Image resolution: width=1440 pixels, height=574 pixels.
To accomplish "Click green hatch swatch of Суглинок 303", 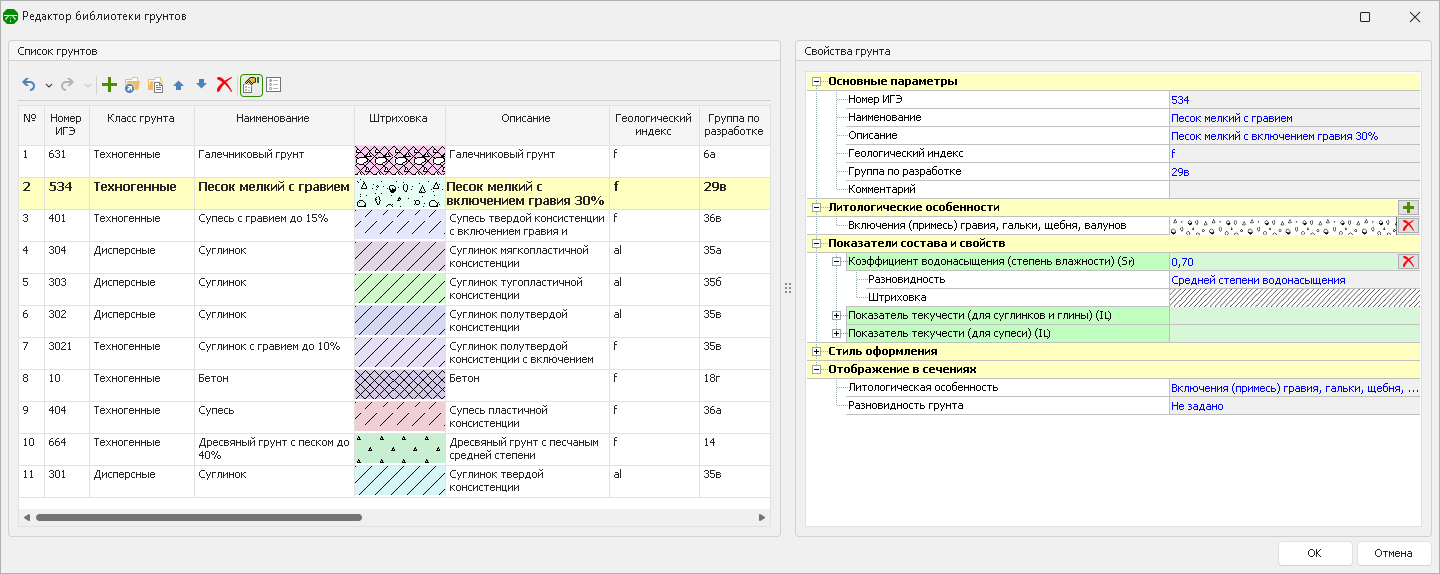I will (x=400, y=289).
